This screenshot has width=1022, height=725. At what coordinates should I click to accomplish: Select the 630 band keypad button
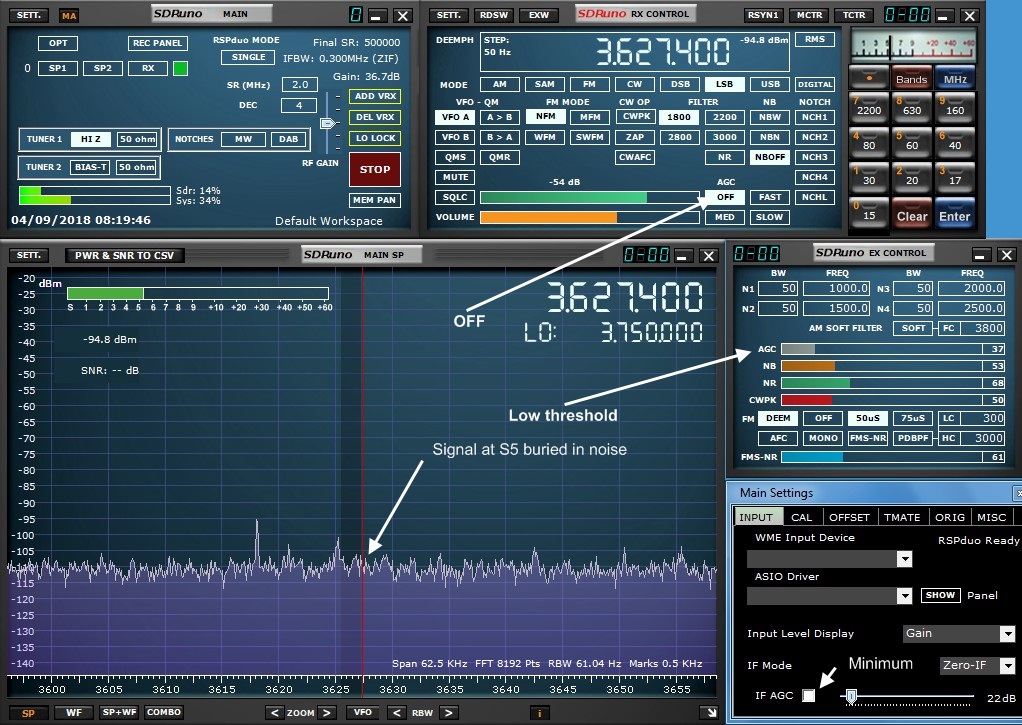[912, 108]
